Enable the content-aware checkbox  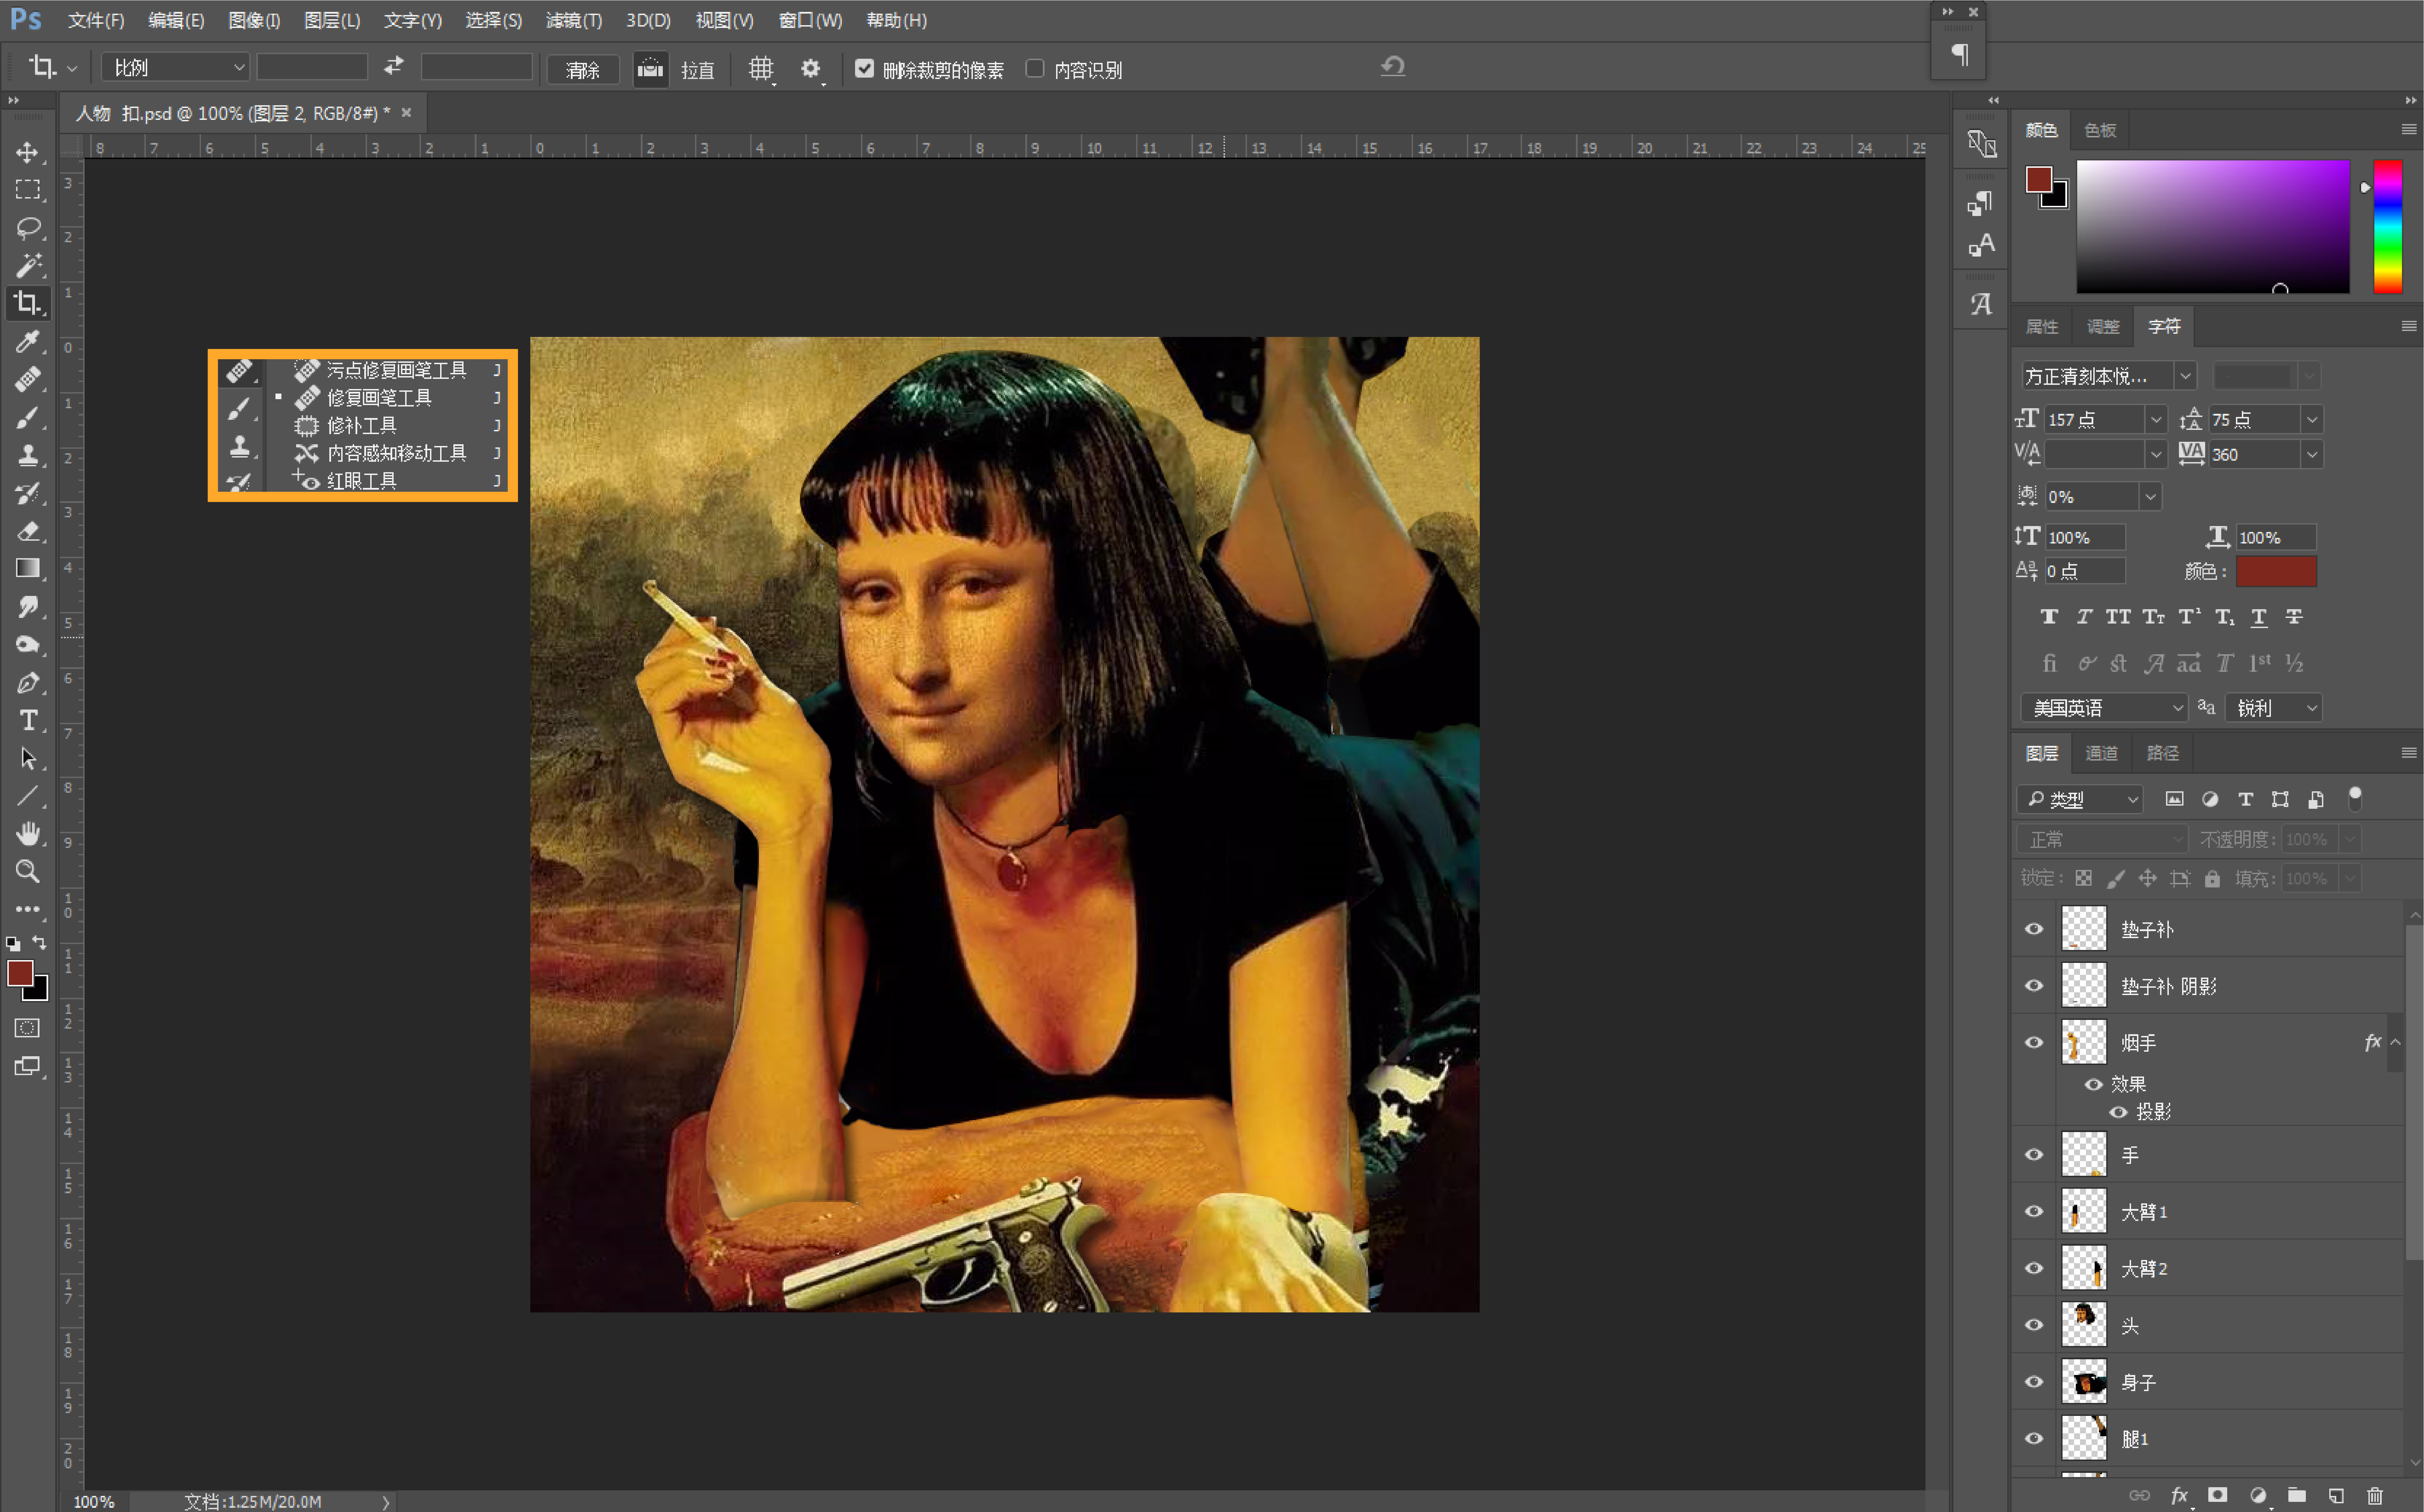(x=1035, y=68)
